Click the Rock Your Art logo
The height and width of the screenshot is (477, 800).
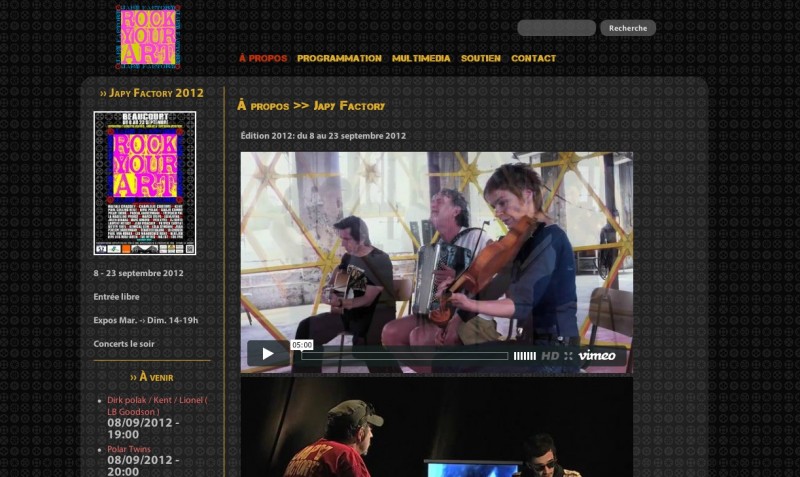pyautogui.click(x=147, y=37)
